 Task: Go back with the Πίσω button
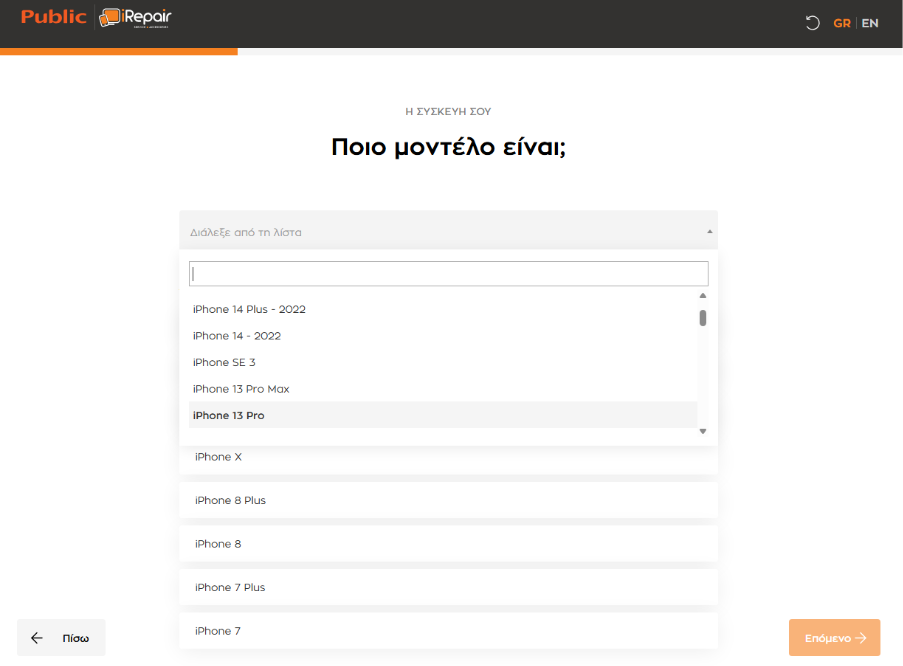tap(61, 638)
